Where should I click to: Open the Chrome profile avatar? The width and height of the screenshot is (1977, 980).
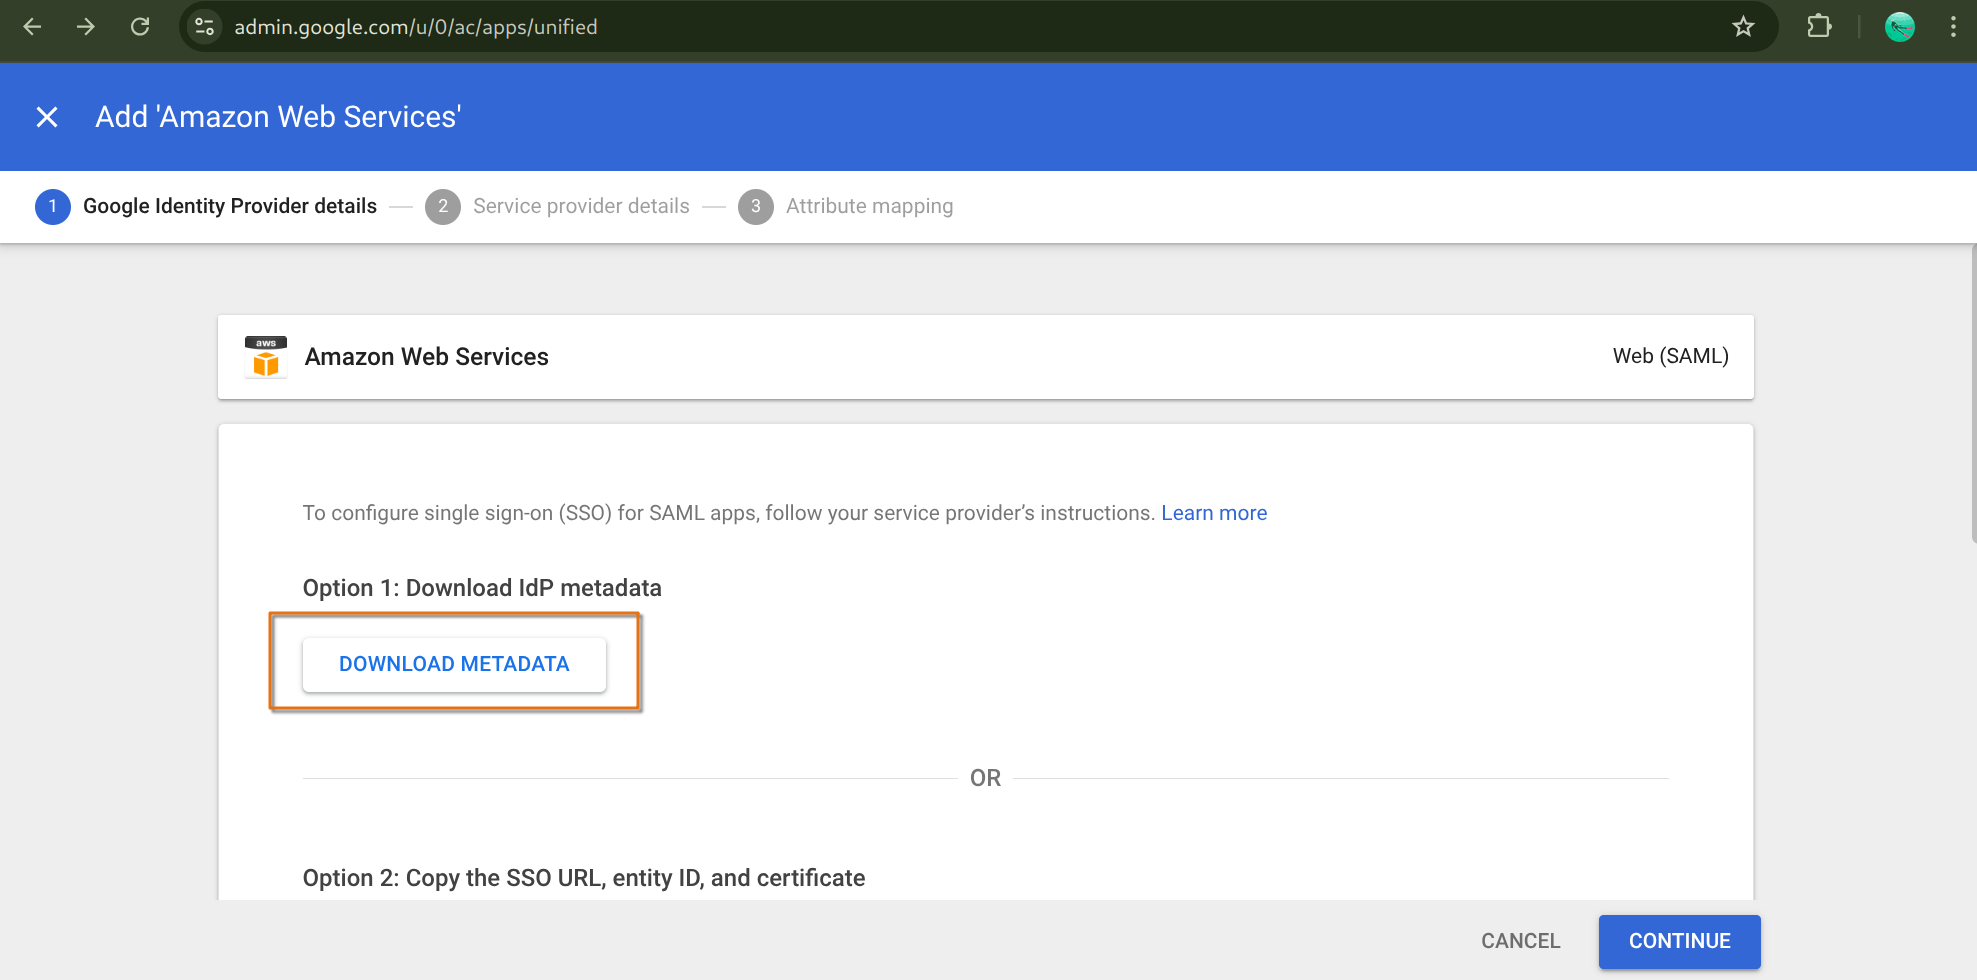(1899, 27)
